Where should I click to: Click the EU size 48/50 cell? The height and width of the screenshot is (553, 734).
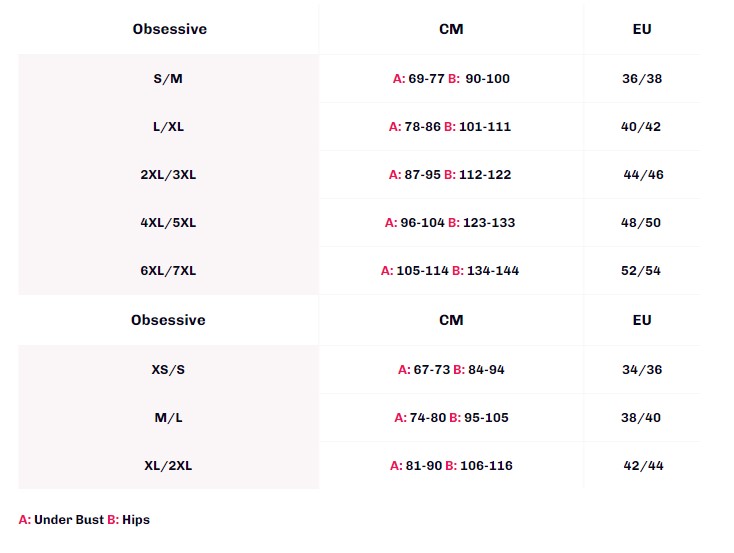click(641, 223)
